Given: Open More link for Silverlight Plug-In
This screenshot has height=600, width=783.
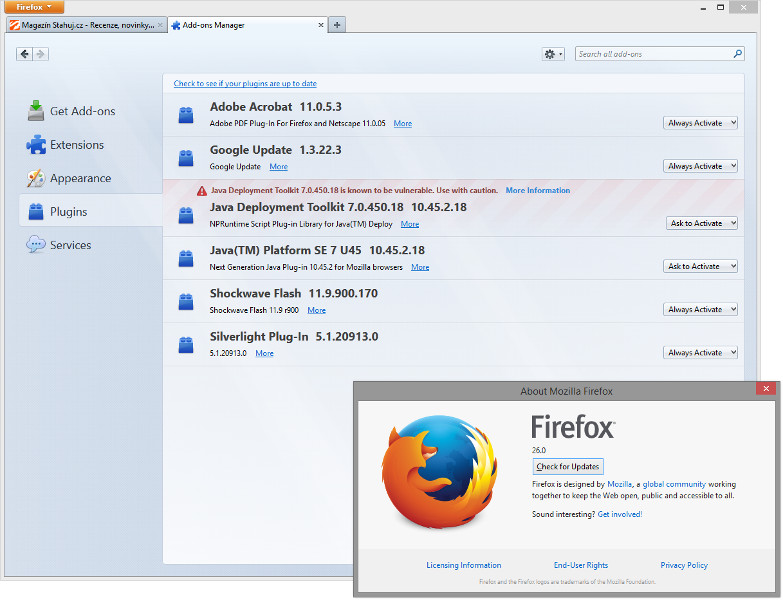Looking at the screenshot, I should [265, 353].
